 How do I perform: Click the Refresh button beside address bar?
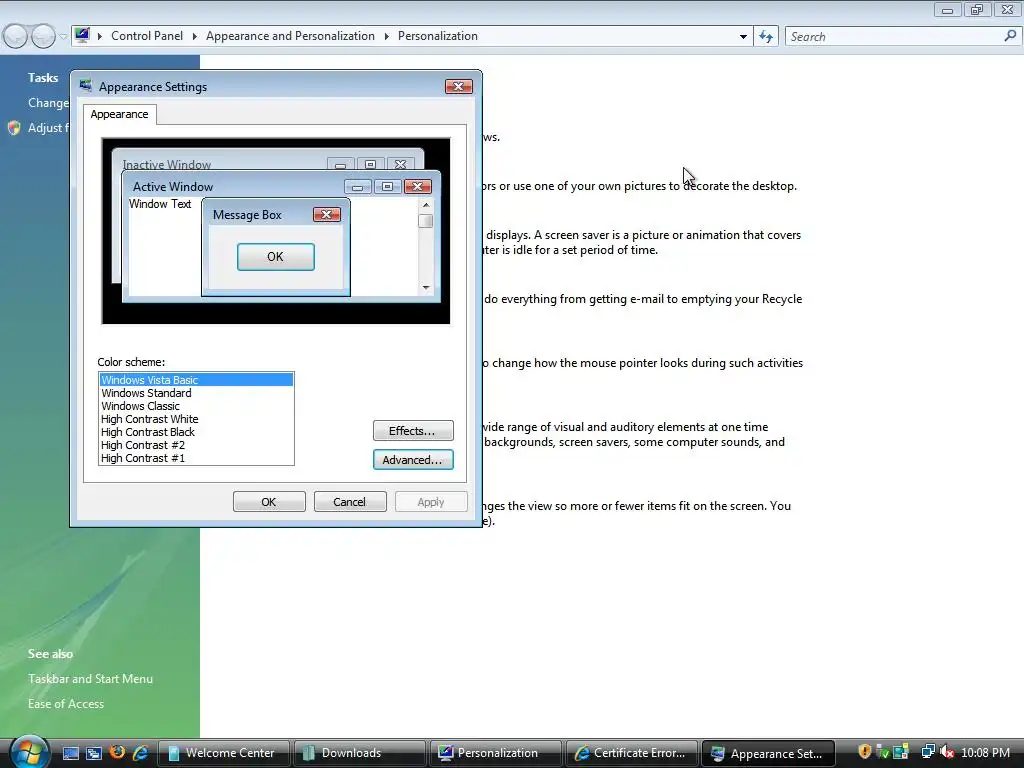pos(766,37)
